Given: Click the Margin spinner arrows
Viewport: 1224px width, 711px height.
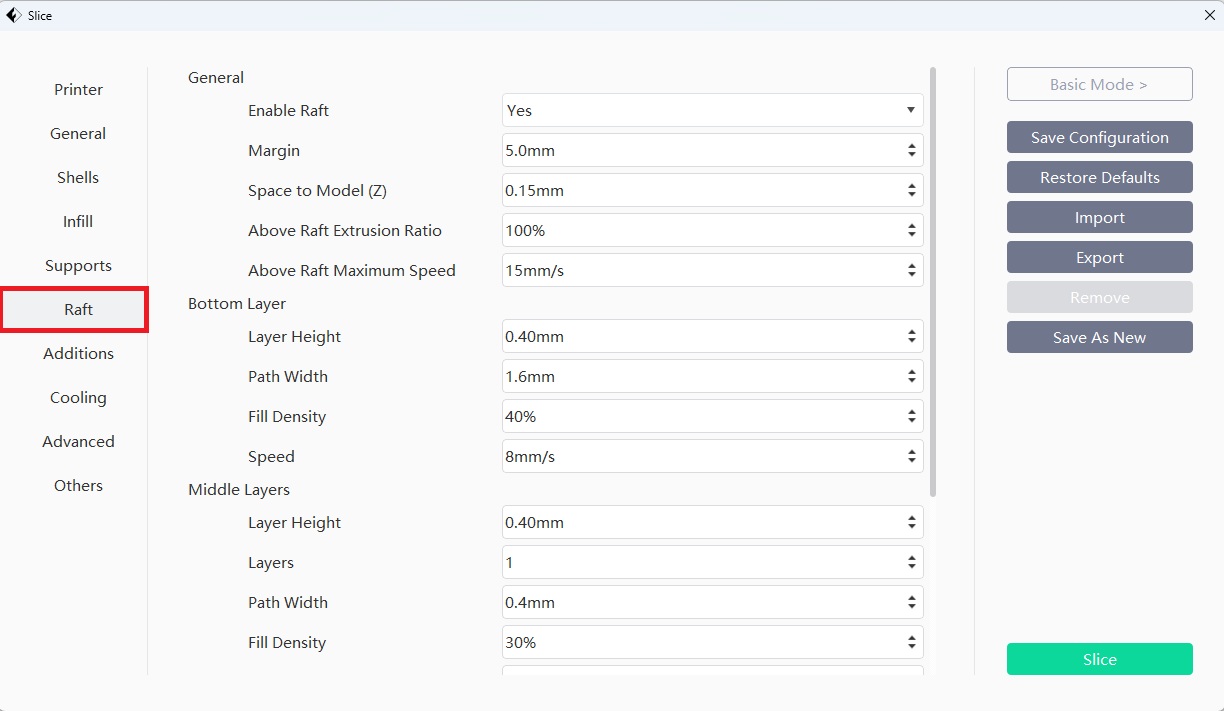Looking at the screenshot, I should [911, 150].
